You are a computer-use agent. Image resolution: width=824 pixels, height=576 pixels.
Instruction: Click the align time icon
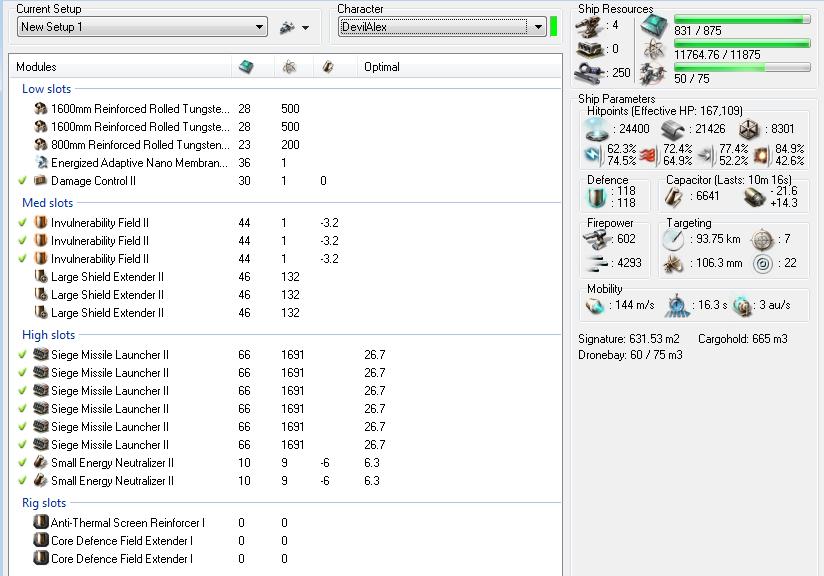point(677,305)
